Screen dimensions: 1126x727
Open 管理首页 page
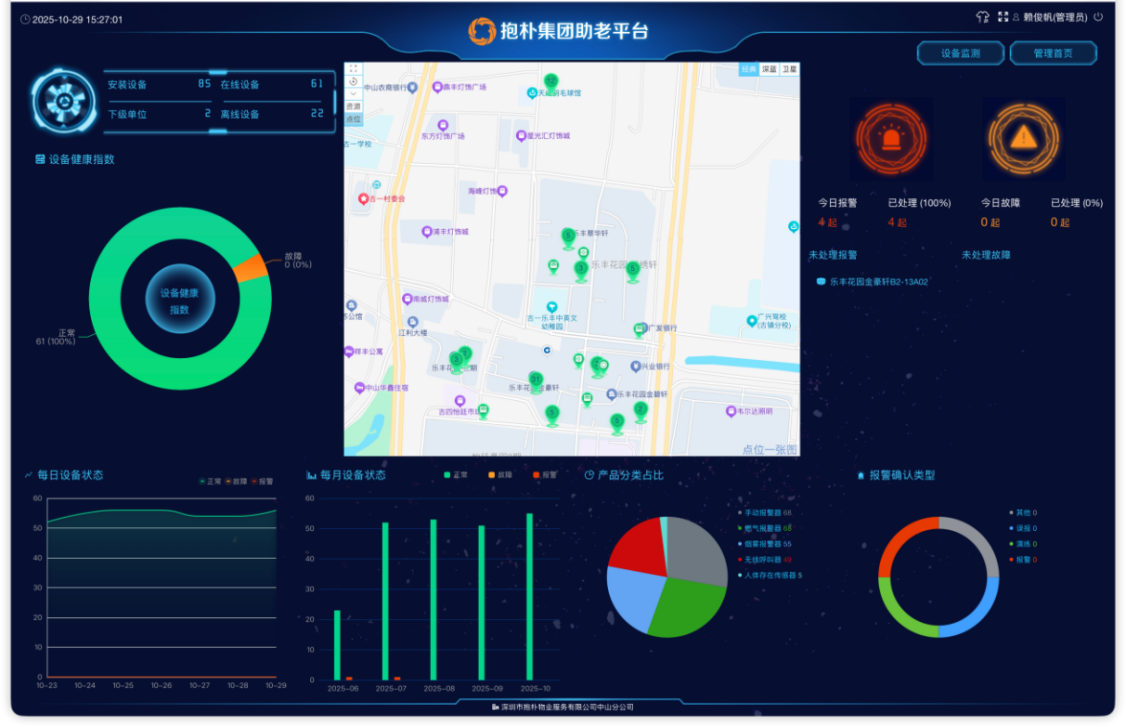pyautogui.click(x=1053, y=54)
